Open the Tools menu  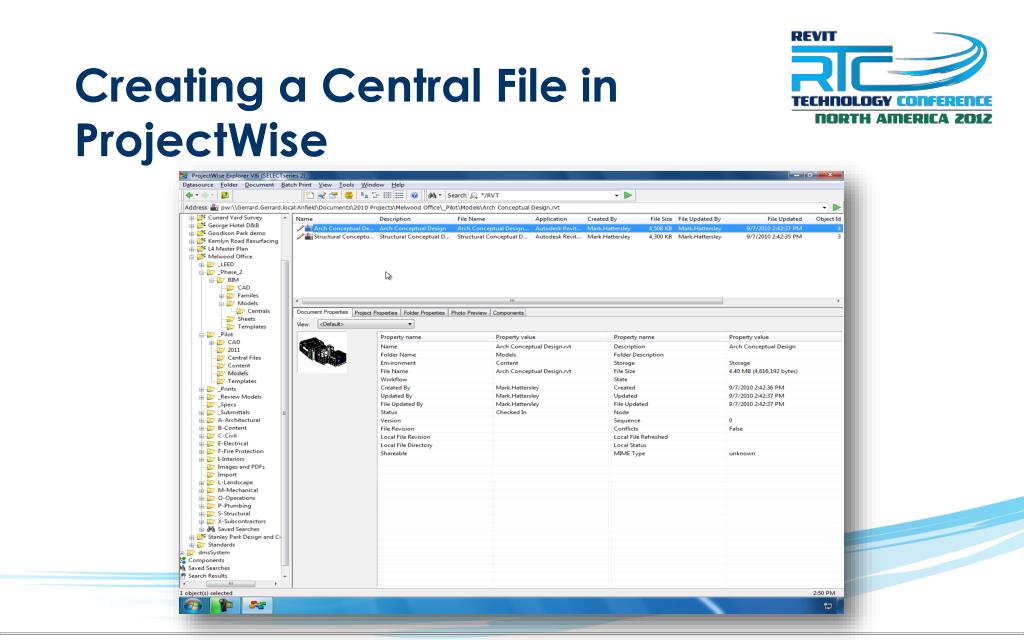click(x=347, y=185)
